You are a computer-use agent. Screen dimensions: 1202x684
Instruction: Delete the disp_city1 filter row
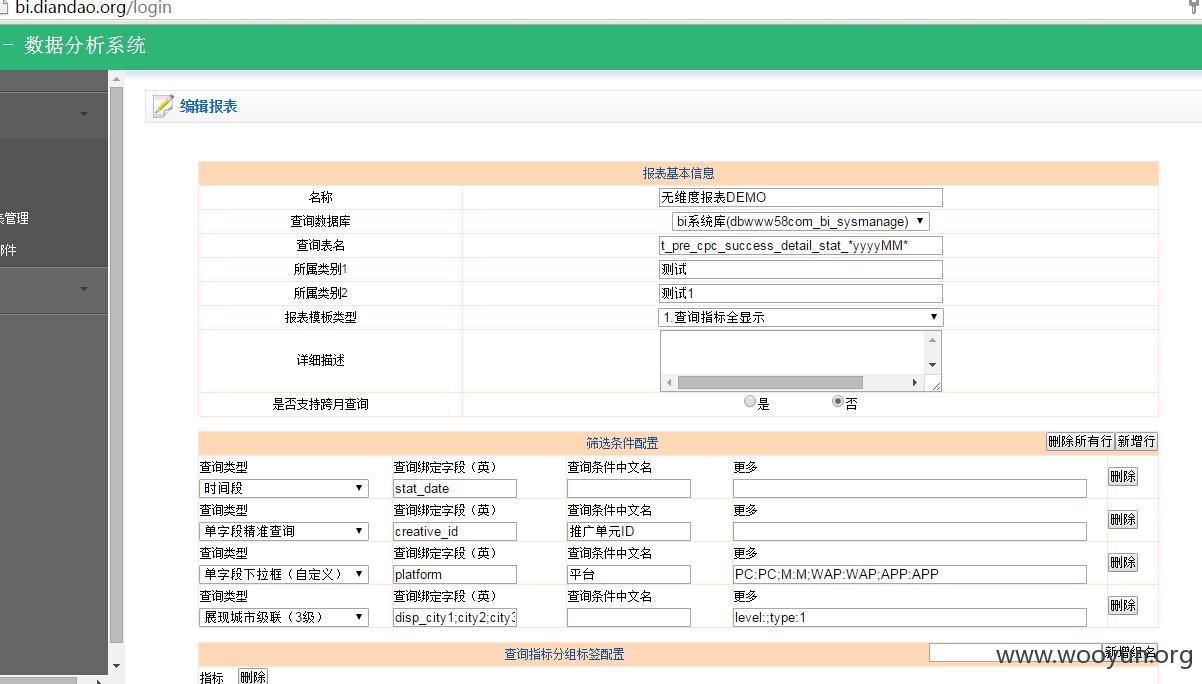[1123, 605]
